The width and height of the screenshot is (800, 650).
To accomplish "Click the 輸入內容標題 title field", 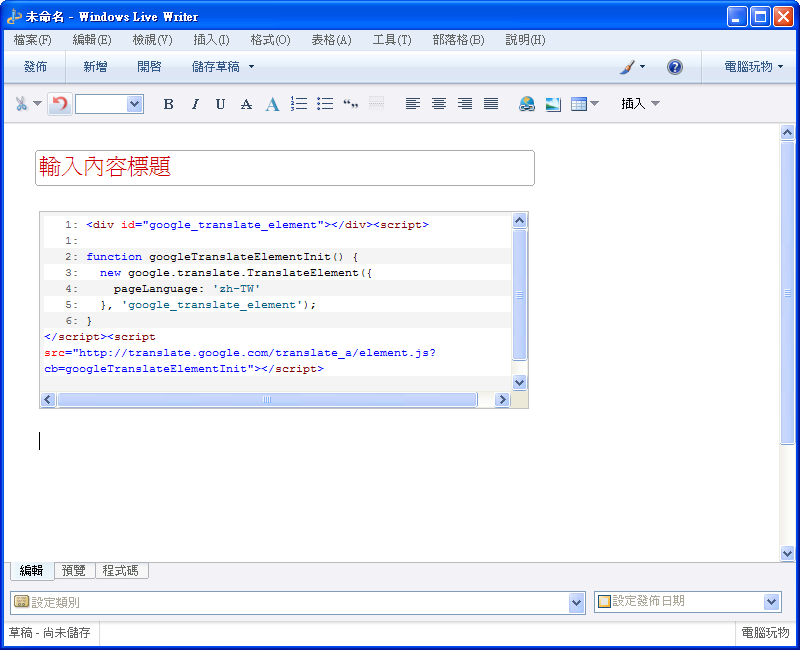I will tap(285, 168).
